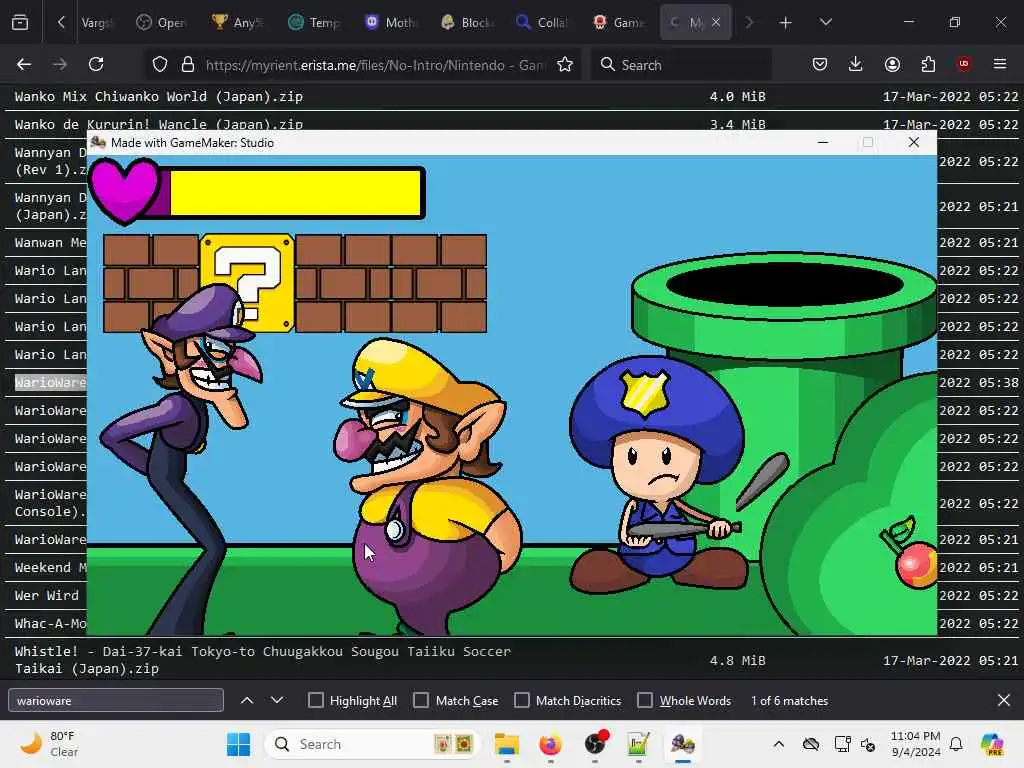Viewport: 1024px width, 768px height.
Task: Bookmark this page with the star
Action: pos(565,64)
